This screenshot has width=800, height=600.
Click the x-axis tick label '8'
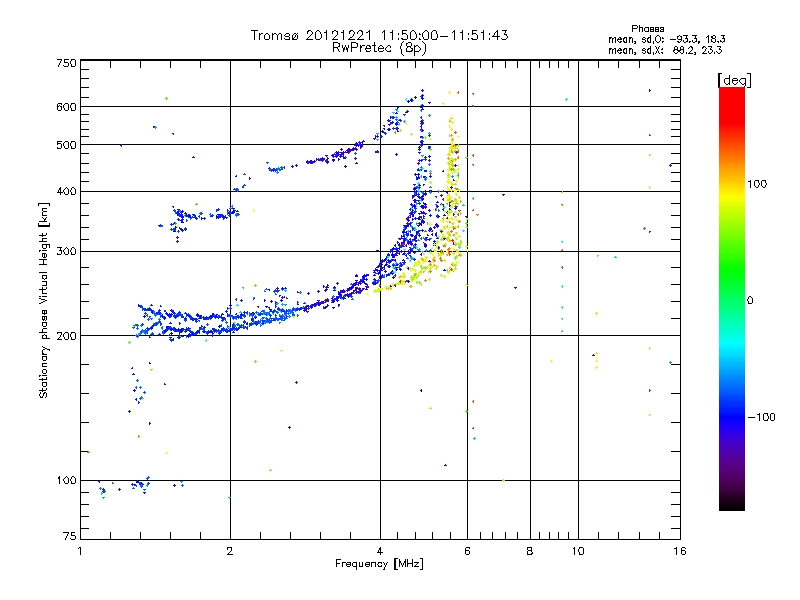530,551
